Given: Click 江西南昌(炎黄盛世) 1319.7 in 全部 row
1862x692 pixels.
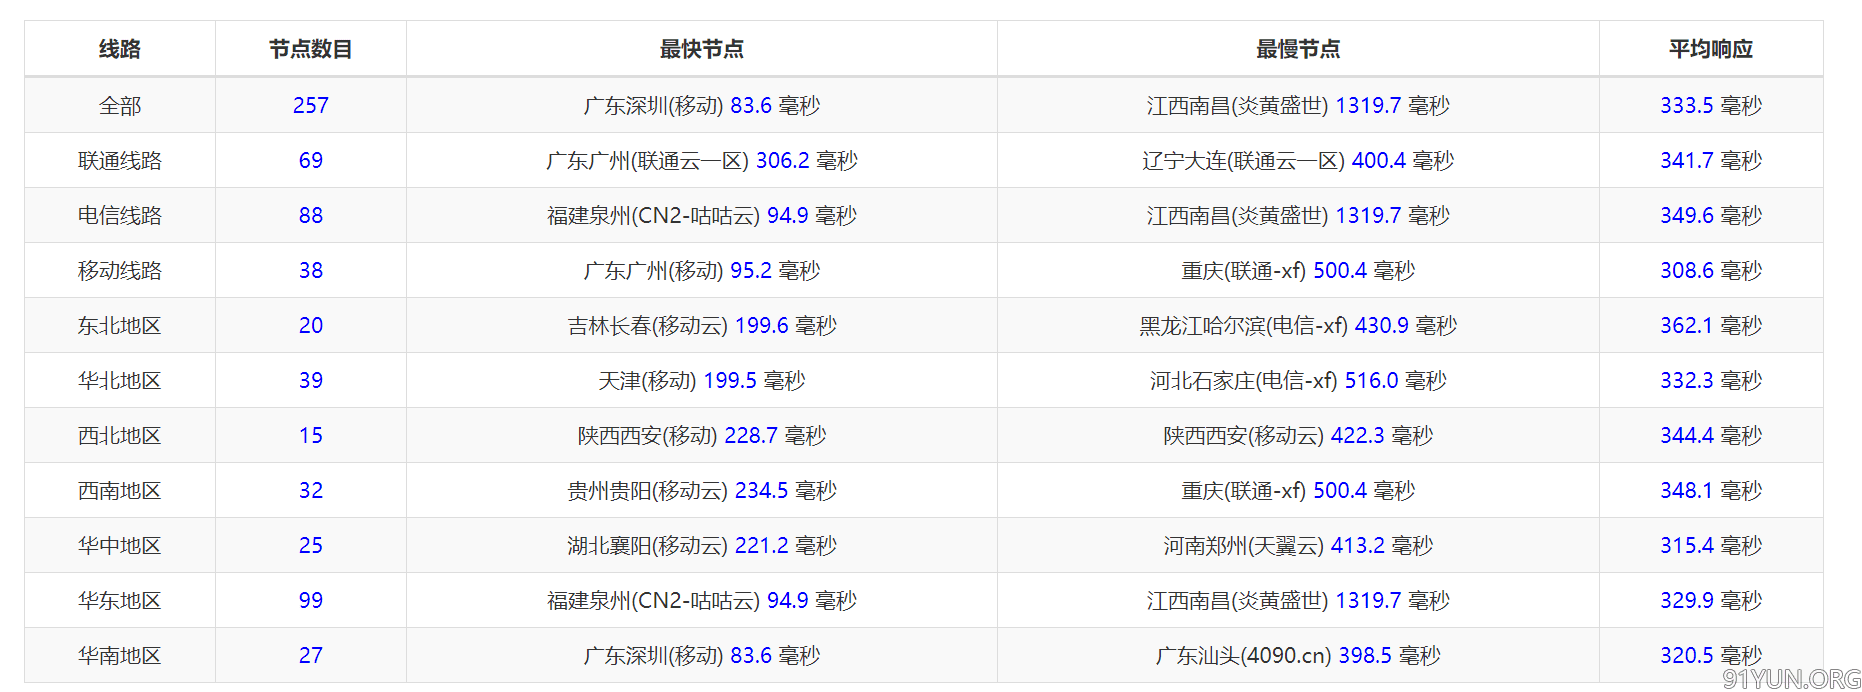Looking at the screenshot, I should [1298, 105].
